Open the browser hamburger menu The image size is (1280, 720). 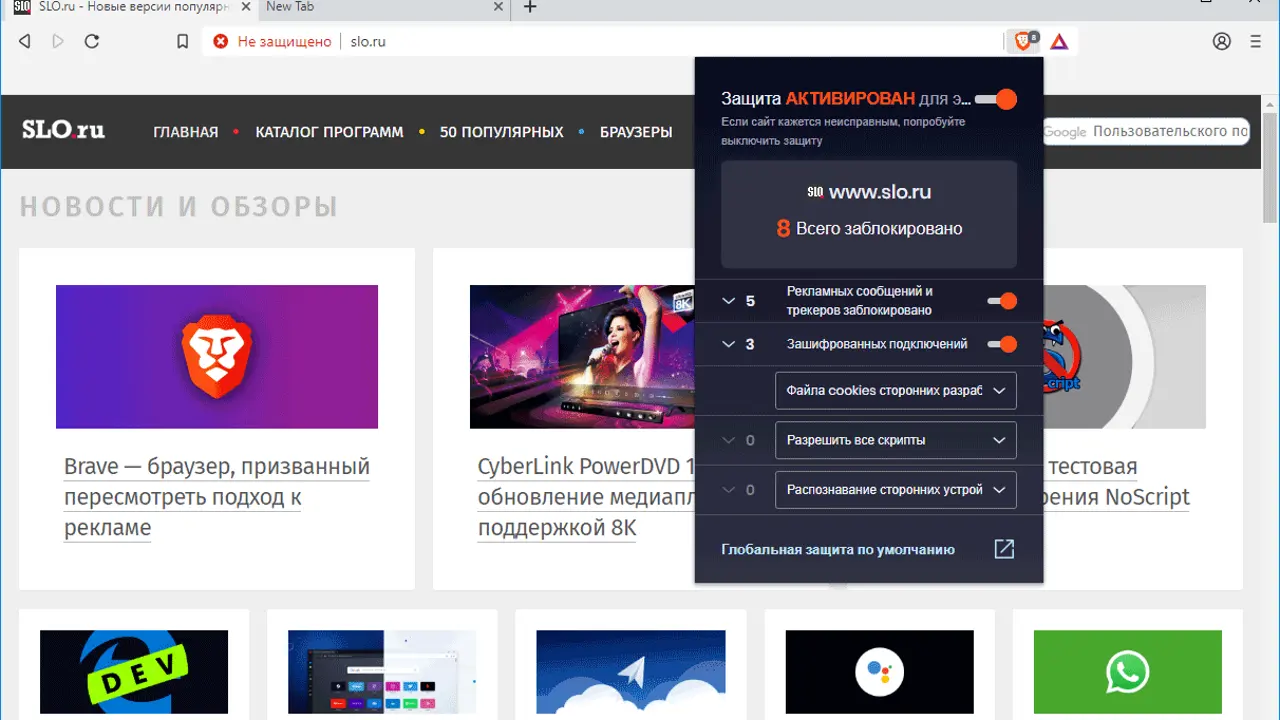[1256, 41]
